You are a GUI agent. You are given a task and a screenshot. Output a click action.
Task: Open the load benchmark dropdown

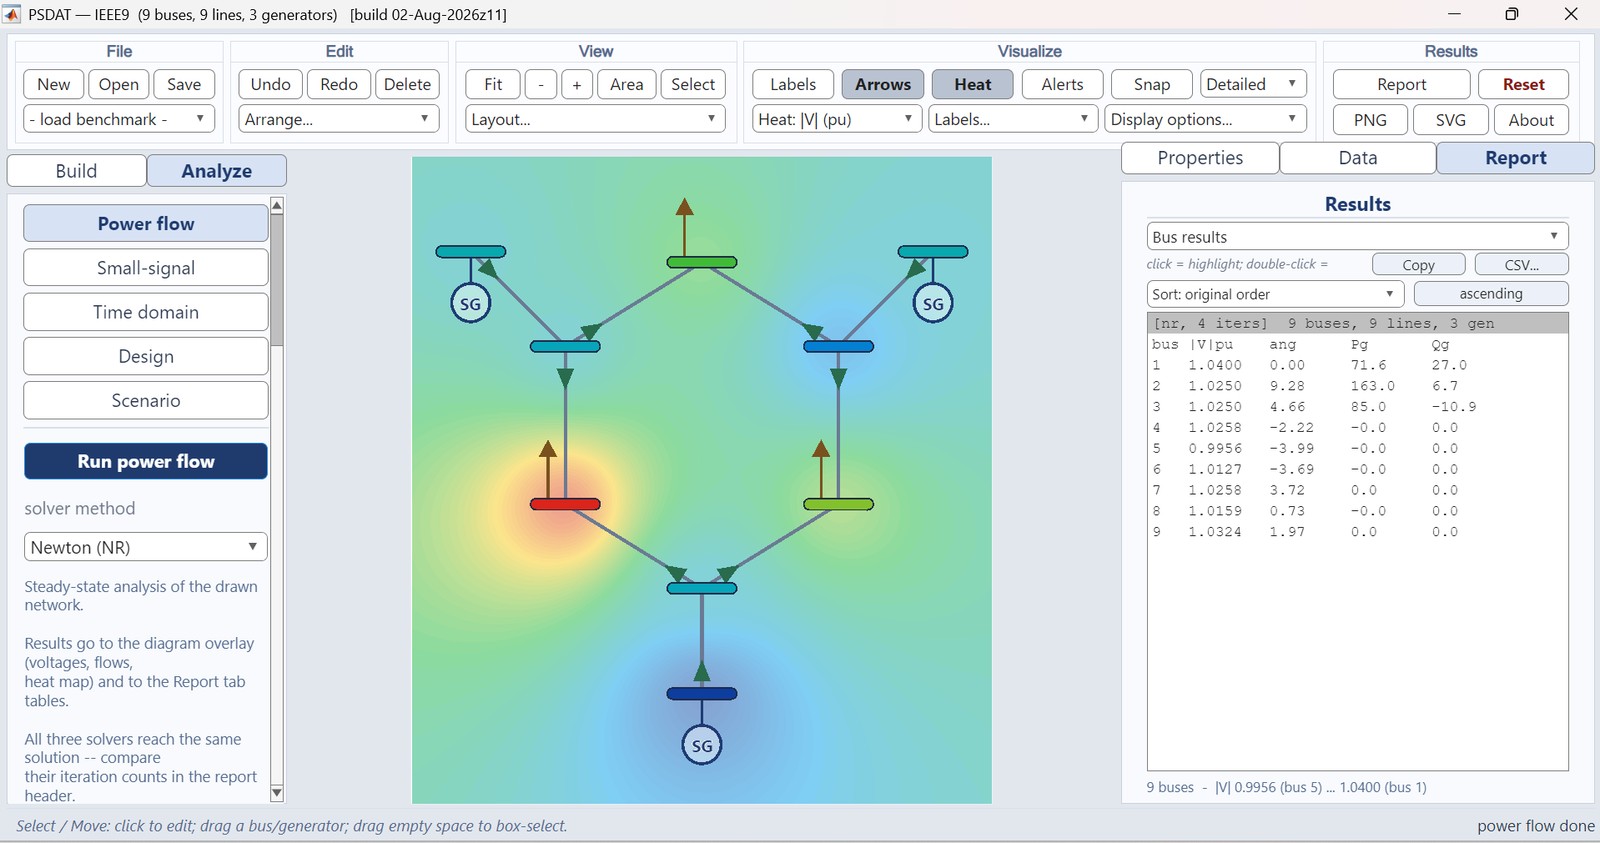pyautogui.click(x=119, y=119)
